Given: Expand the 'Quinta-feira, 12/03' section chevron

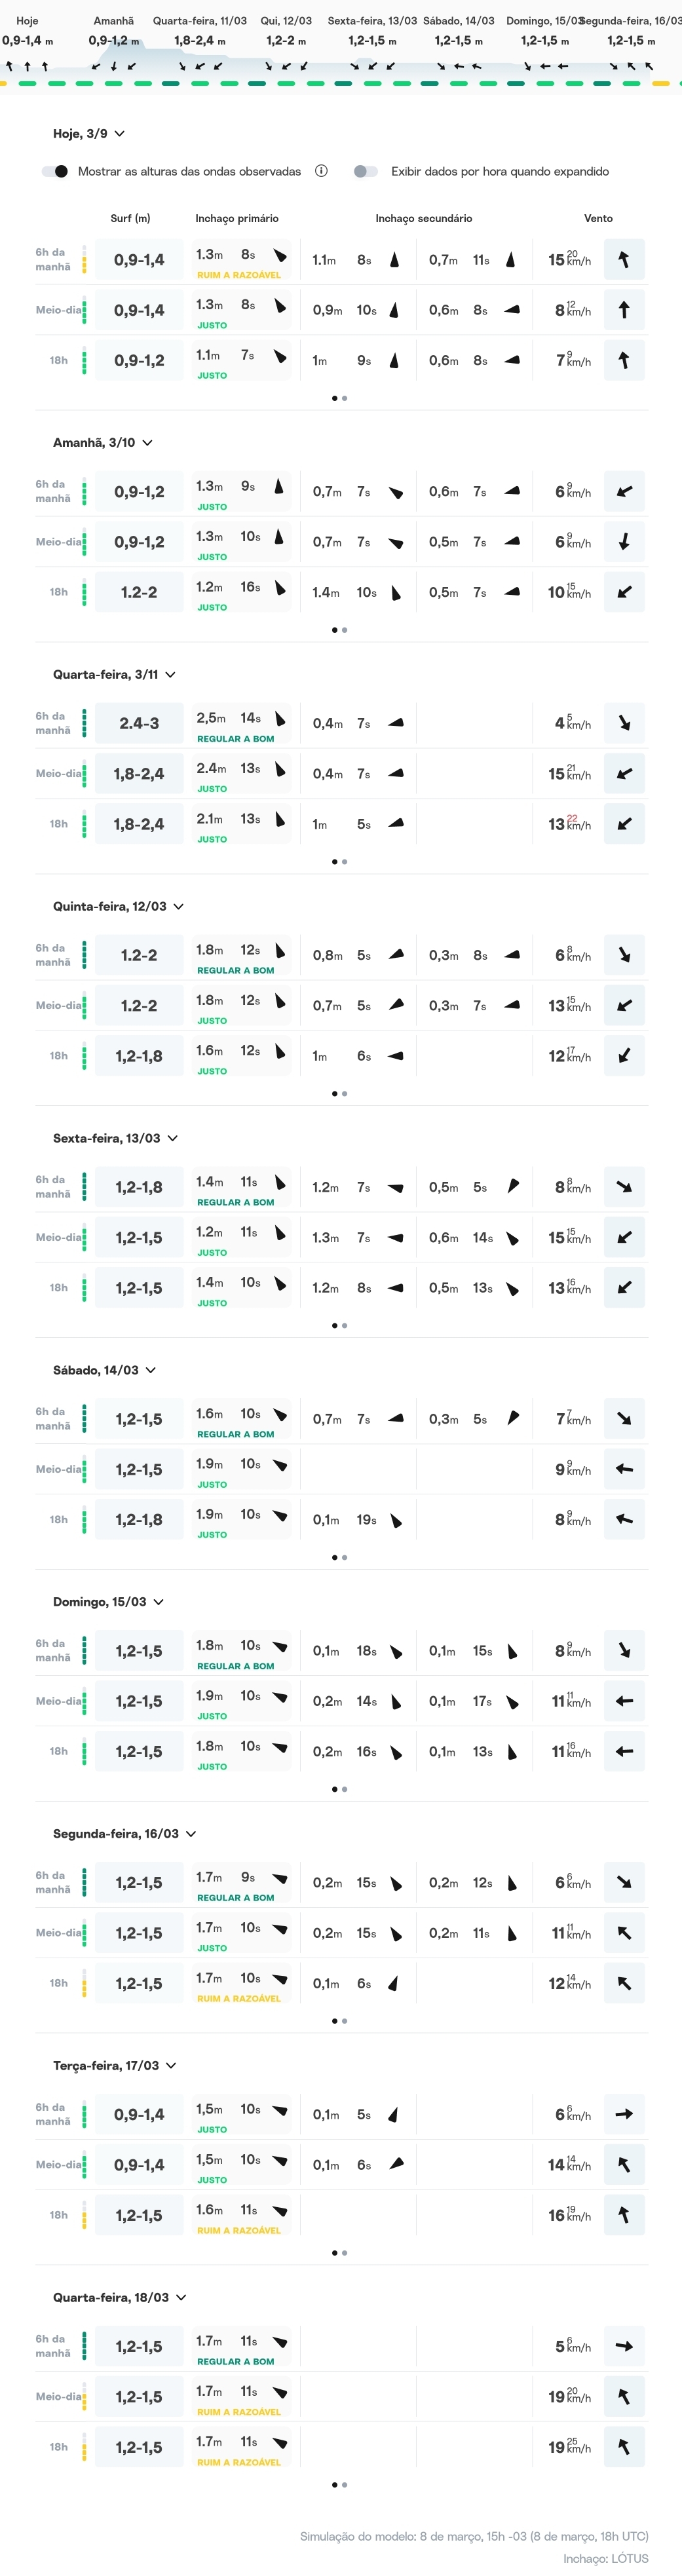Looking at the screenshot, I should 179,906.
